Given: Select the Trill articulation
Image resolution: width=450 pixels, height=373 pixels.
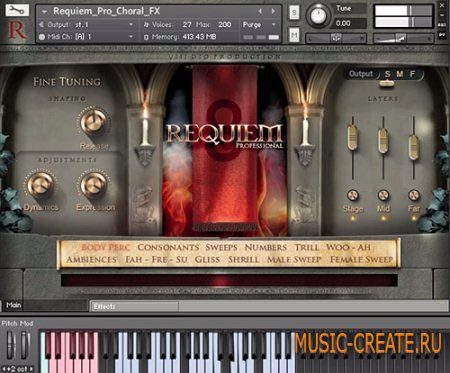Looking at the screenshot, I should point(307,247).
